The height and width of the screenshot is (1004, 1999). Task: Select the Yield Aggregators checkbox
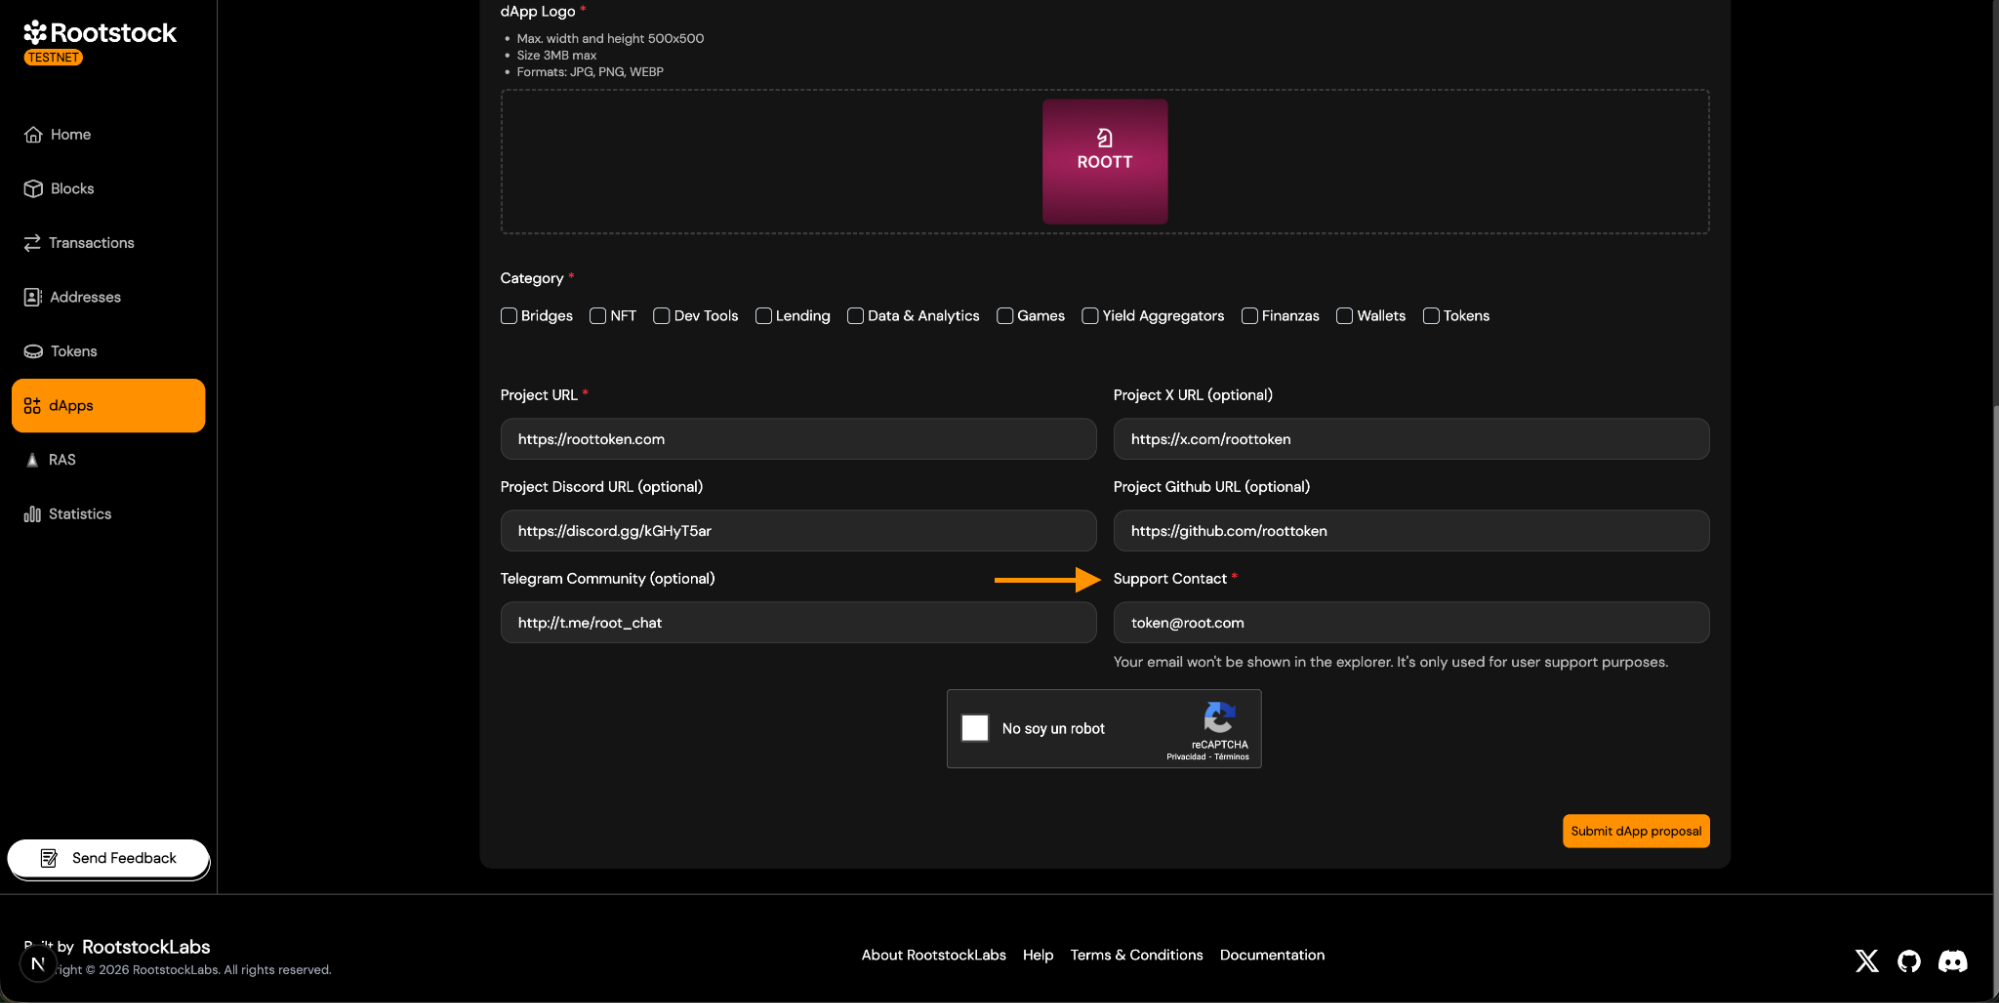[1090, 316]
